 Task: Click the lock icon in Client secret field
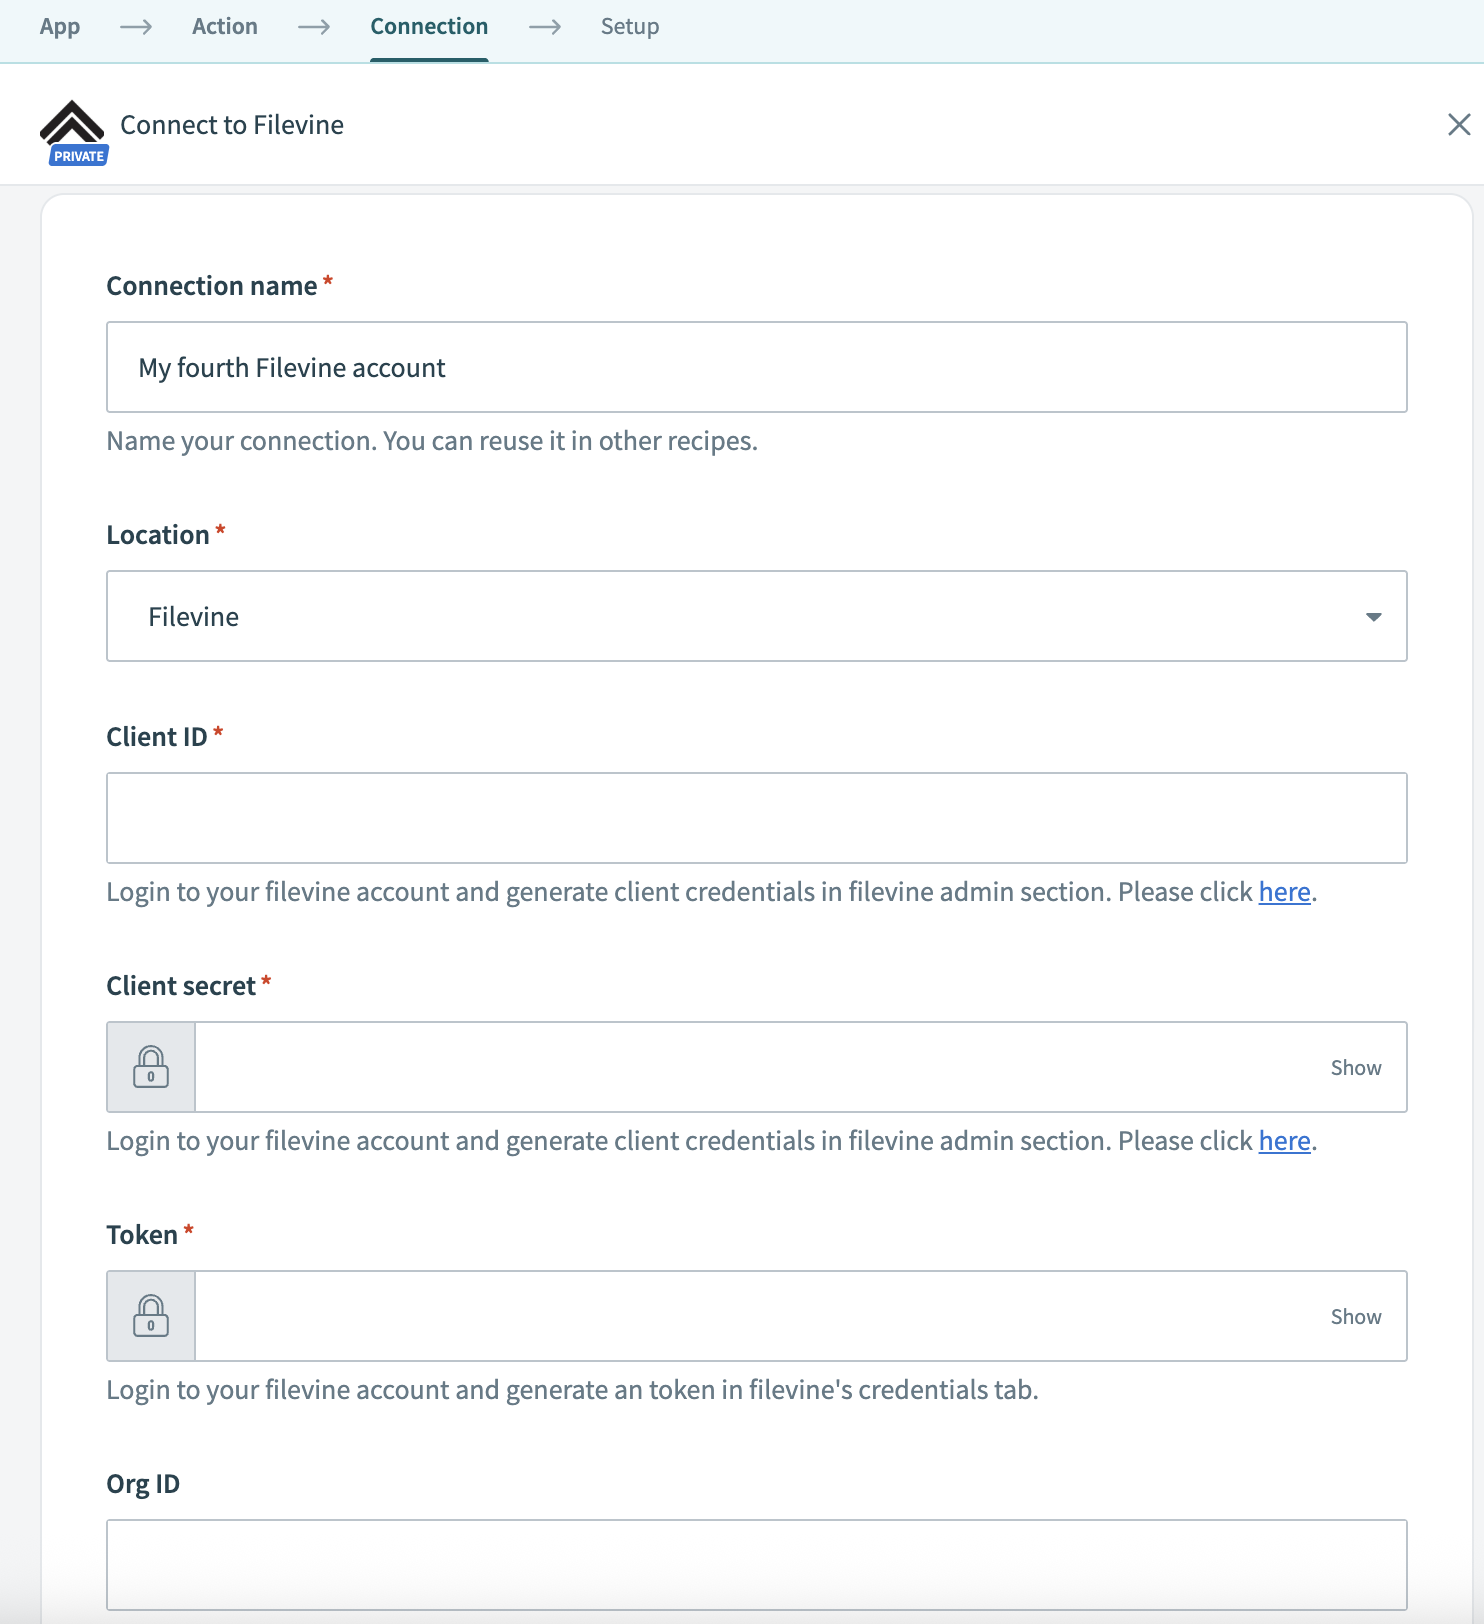click(x=151, y=1067)
